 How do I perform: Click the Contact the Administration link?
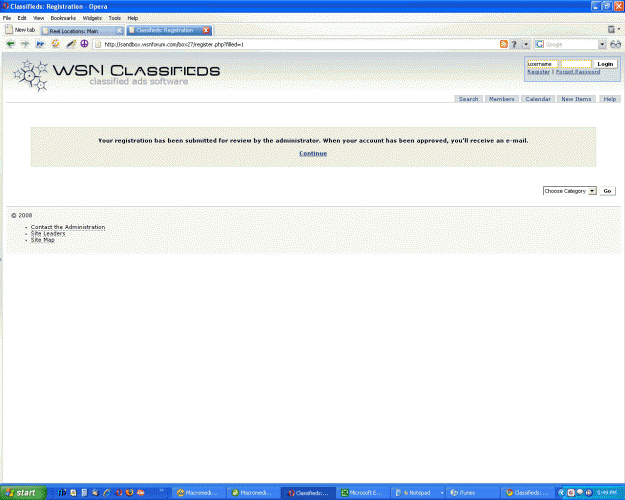(x=67, y=227)
